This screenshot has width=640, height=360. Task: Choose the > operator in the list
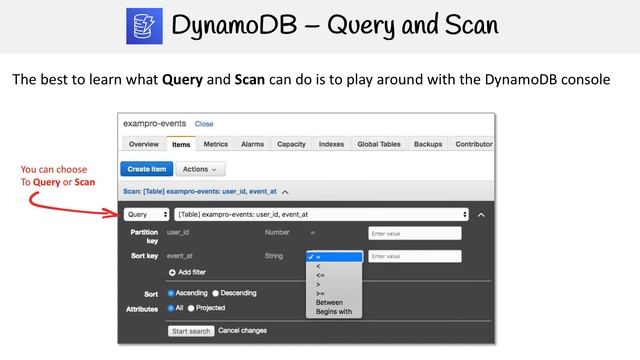pos(334,284)
